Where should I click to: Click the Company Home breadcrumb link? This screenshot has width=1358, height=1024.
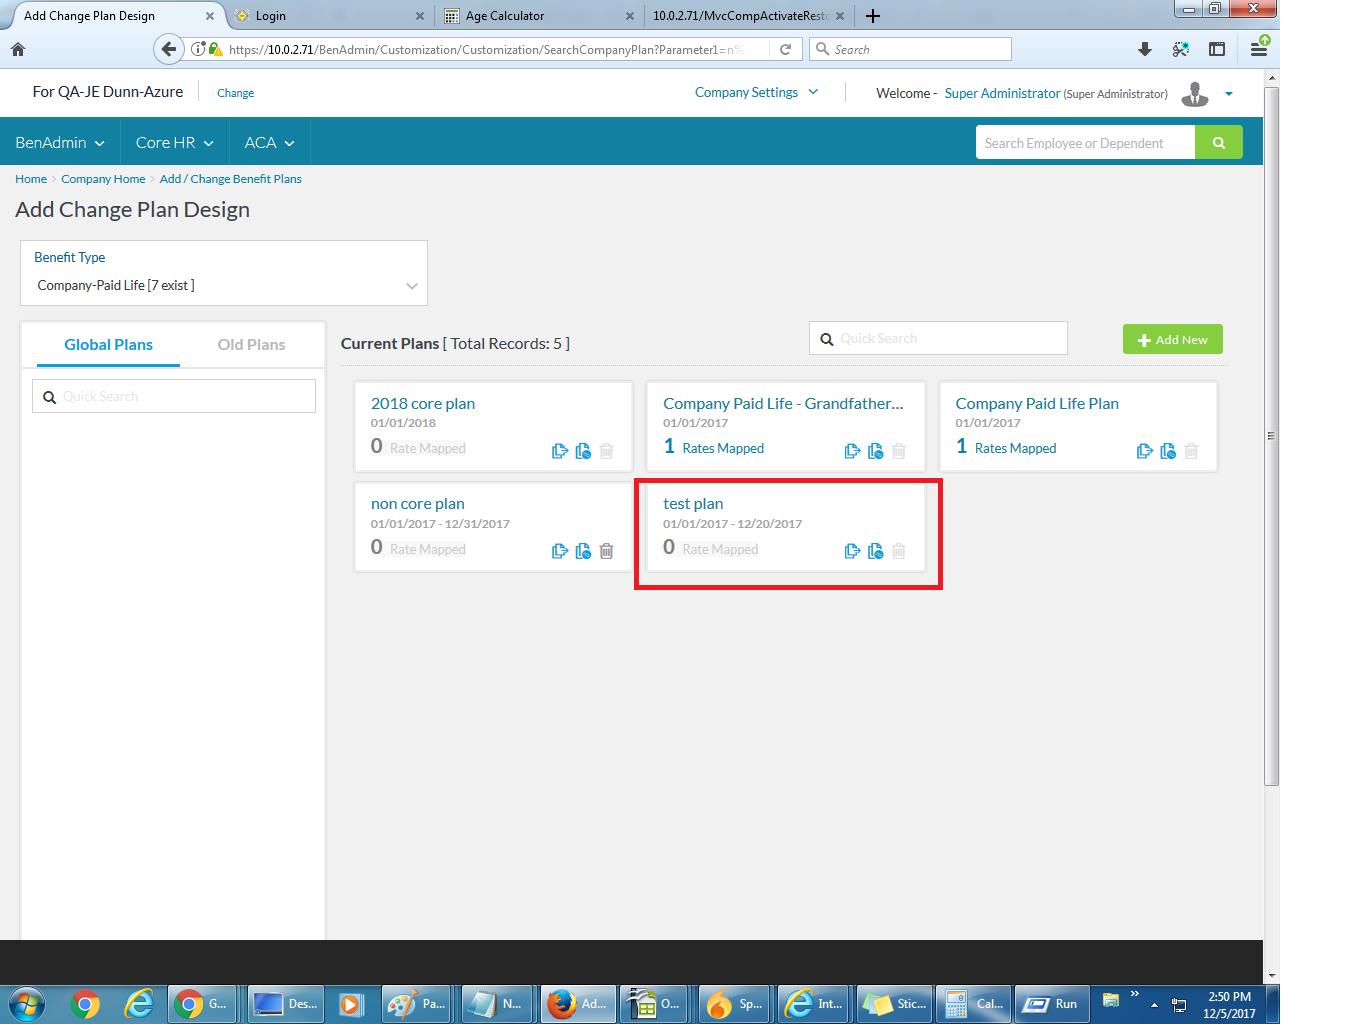(103, 179)
